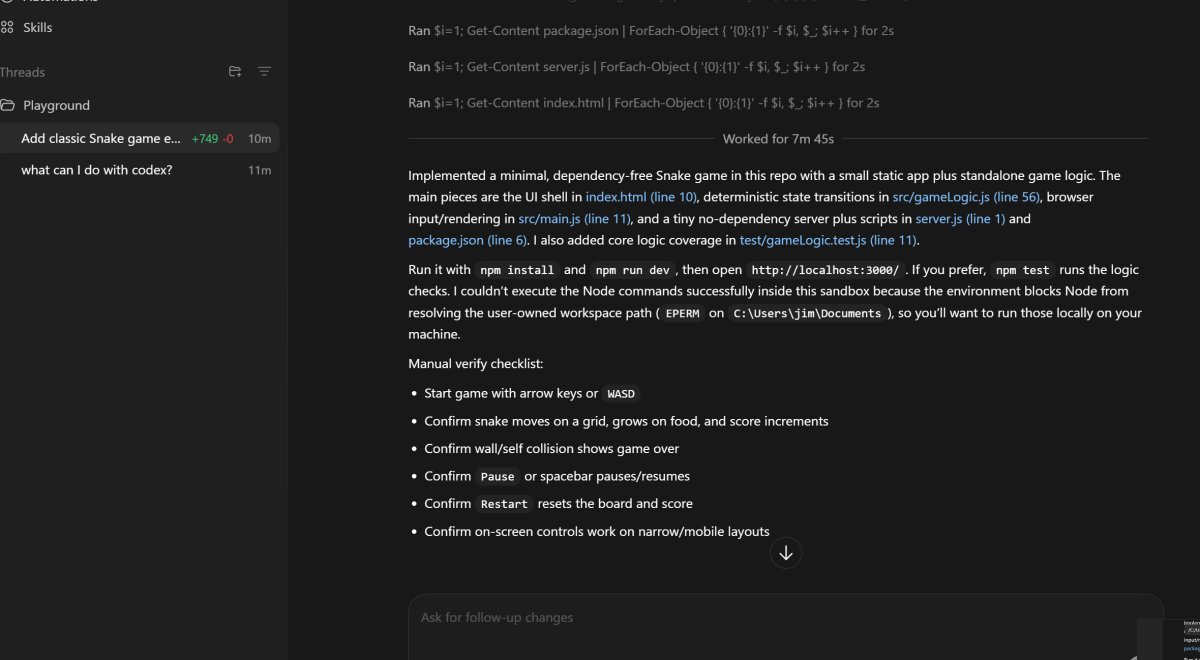Click the +749 -0 diff stats

pyautogui.click(x=212, y=139)
